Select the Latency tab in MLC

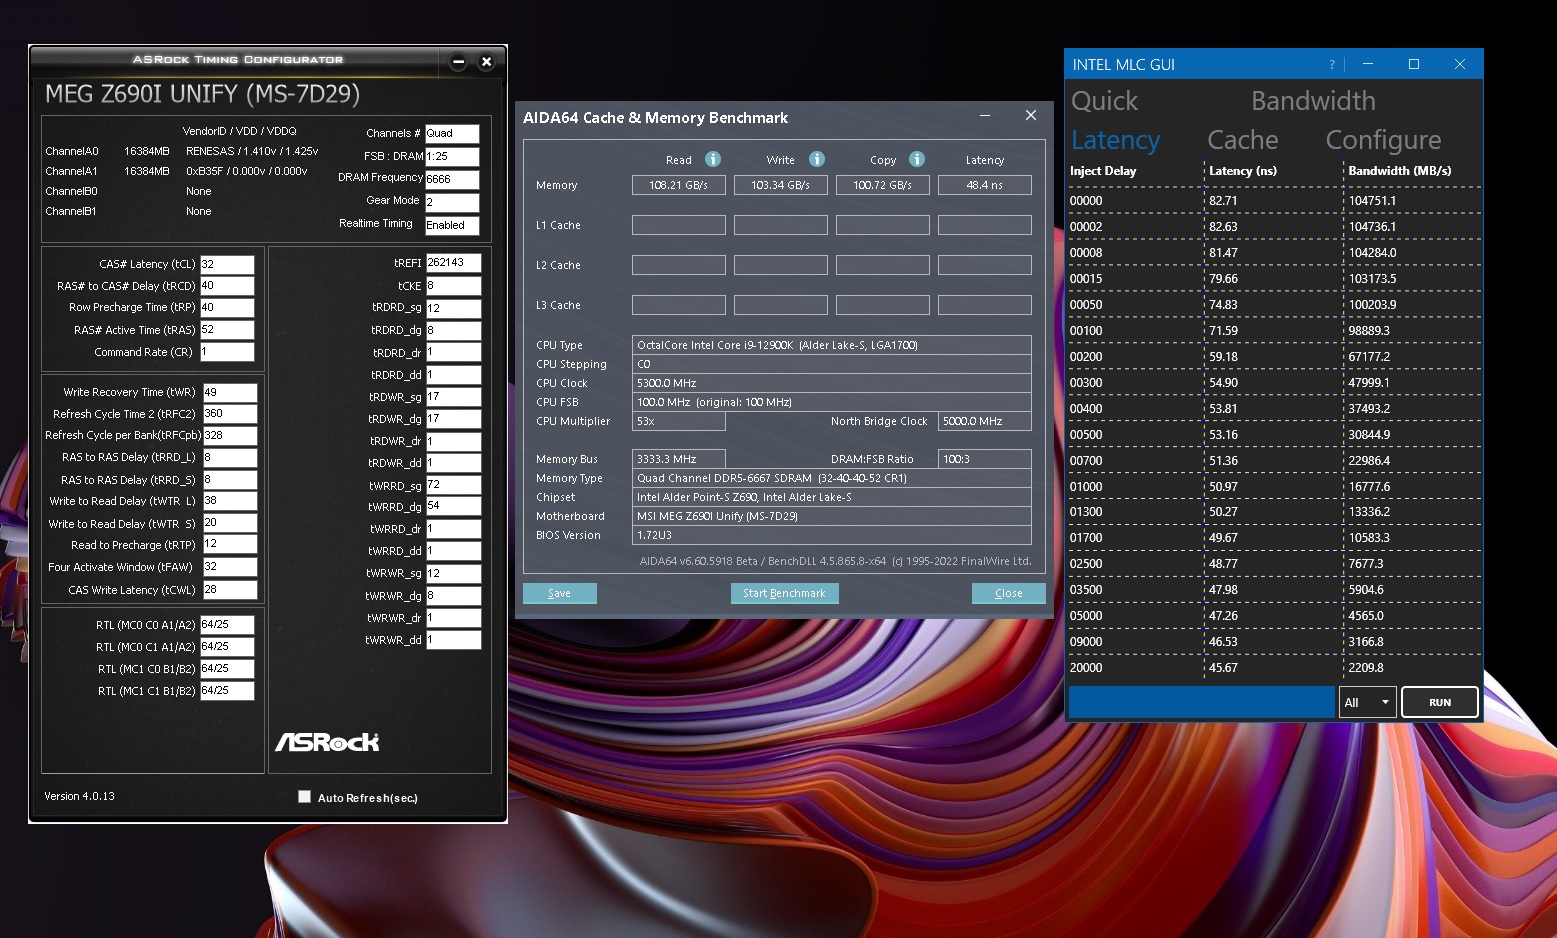pyautogui.click(x=1115, y=140)
